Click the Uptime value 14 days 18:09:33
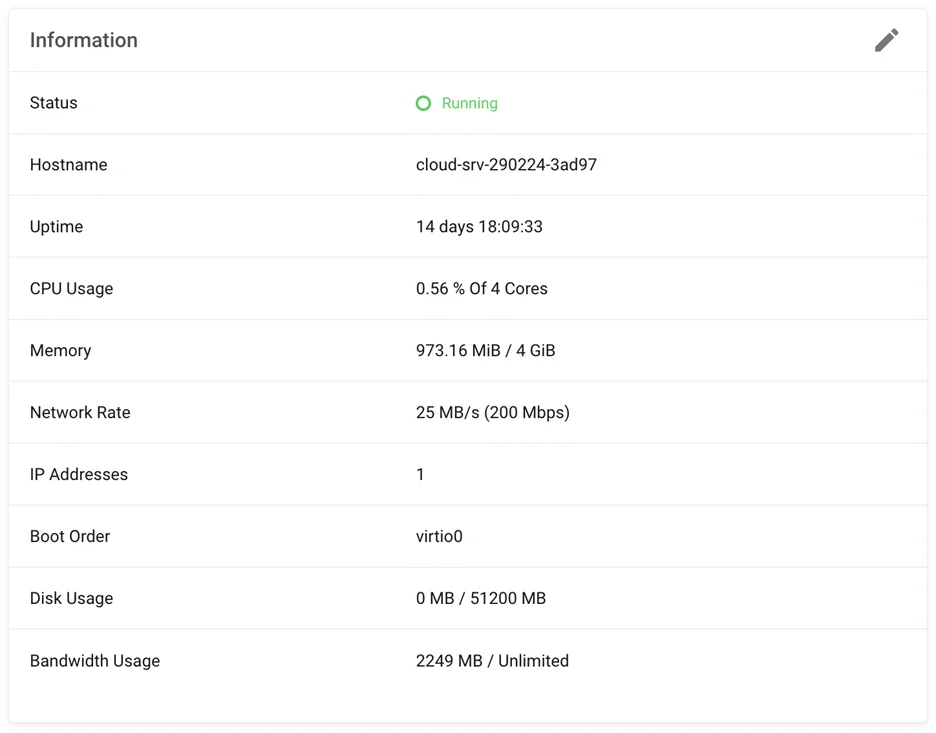Screen dimensions: 936x733 [479, 227]
